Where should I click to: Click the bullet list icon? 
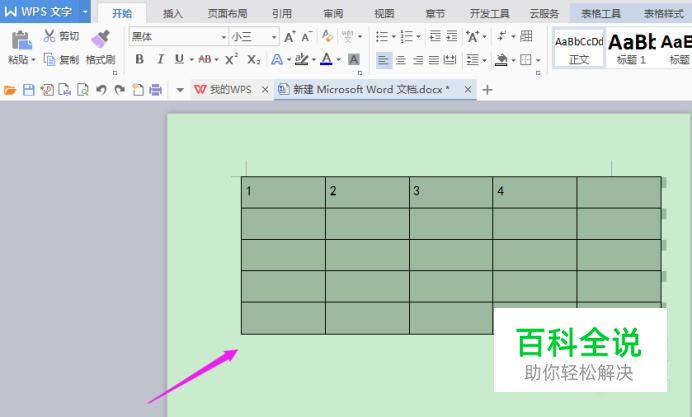pos(382,37)
